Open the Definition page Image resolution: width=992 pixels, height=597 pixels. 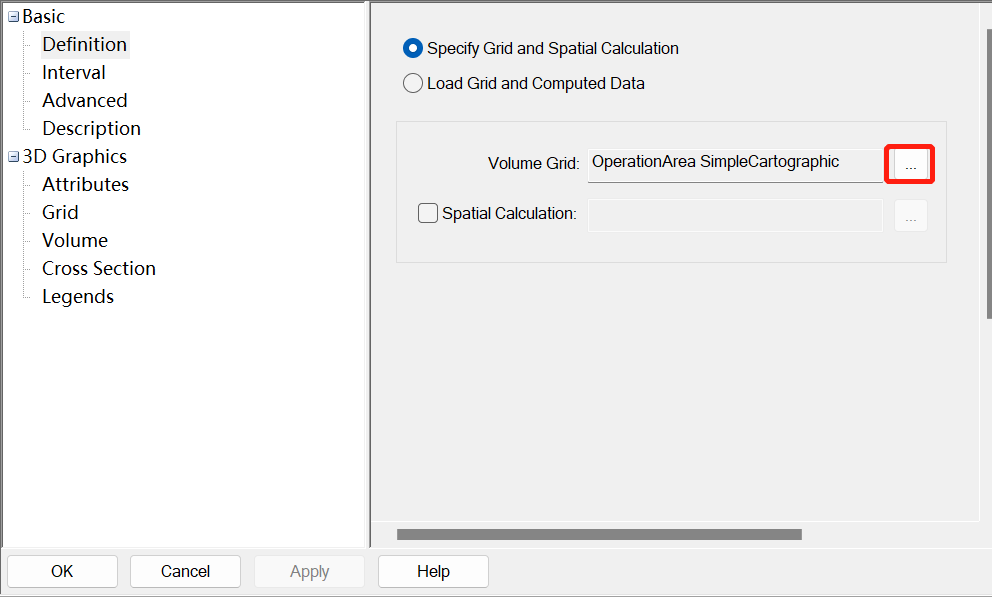(x=84, y=45)
